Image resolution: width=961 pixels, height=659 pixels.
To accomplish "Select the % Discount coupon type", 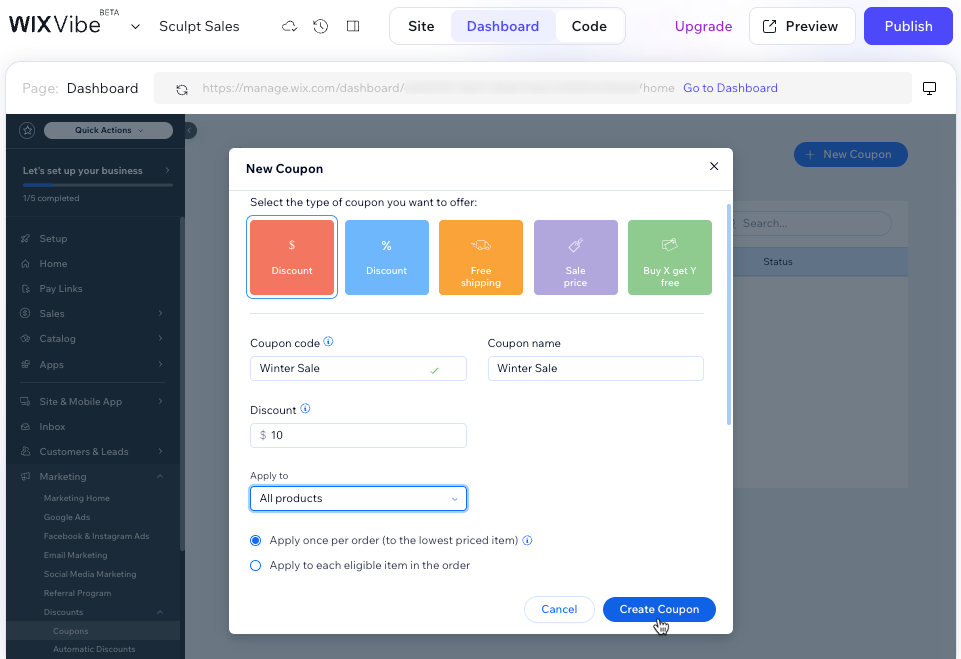I will (386, 257).
